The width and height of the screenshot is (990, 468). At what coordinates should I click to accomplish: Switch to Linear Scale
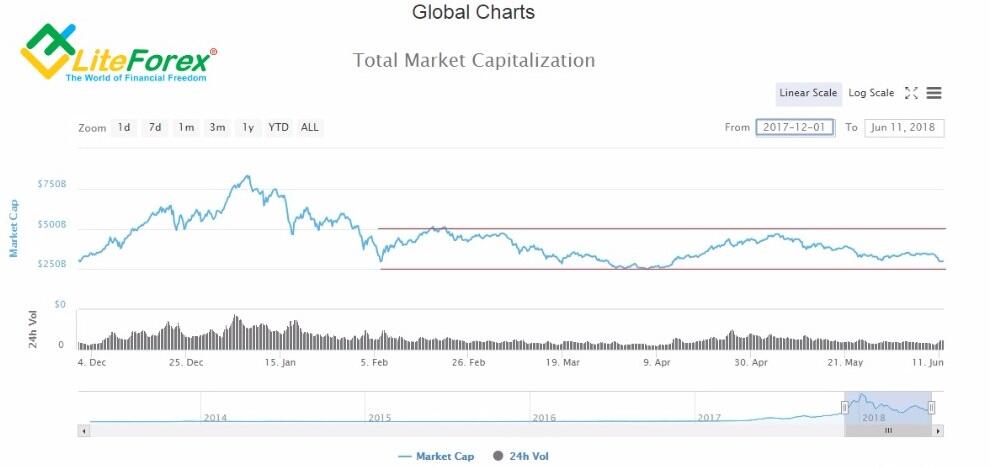[x=808, y=93]
